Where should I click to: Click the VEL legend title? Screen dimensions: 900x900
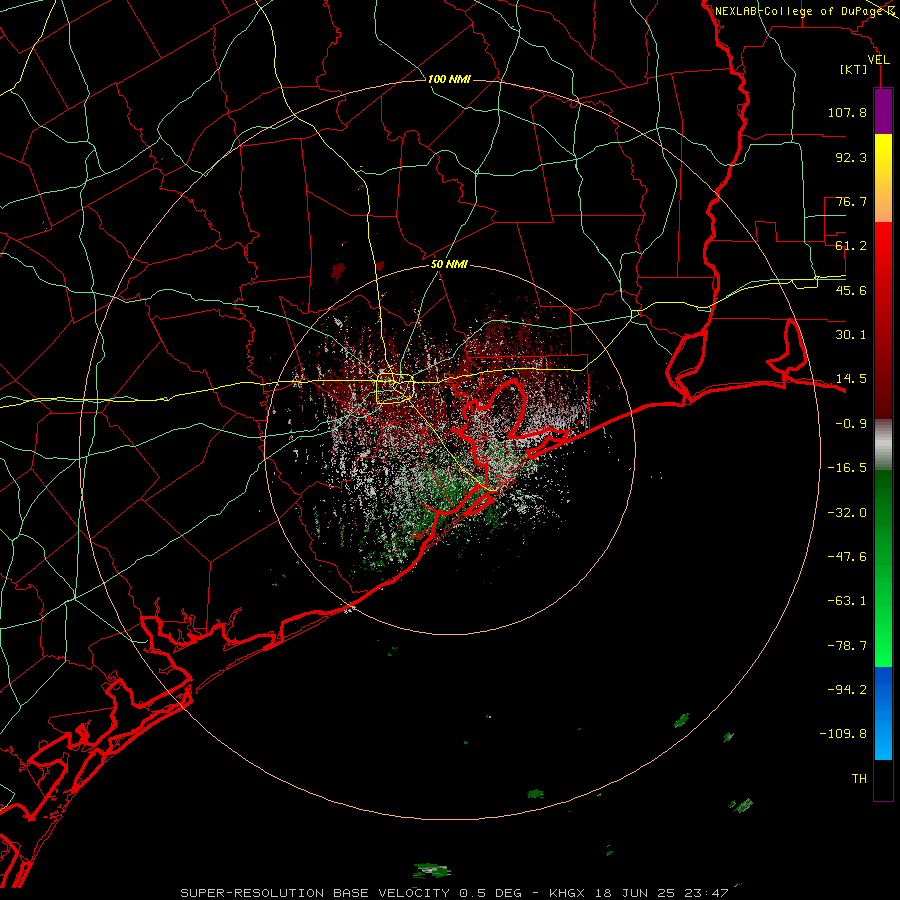click(x=878, y=59)
